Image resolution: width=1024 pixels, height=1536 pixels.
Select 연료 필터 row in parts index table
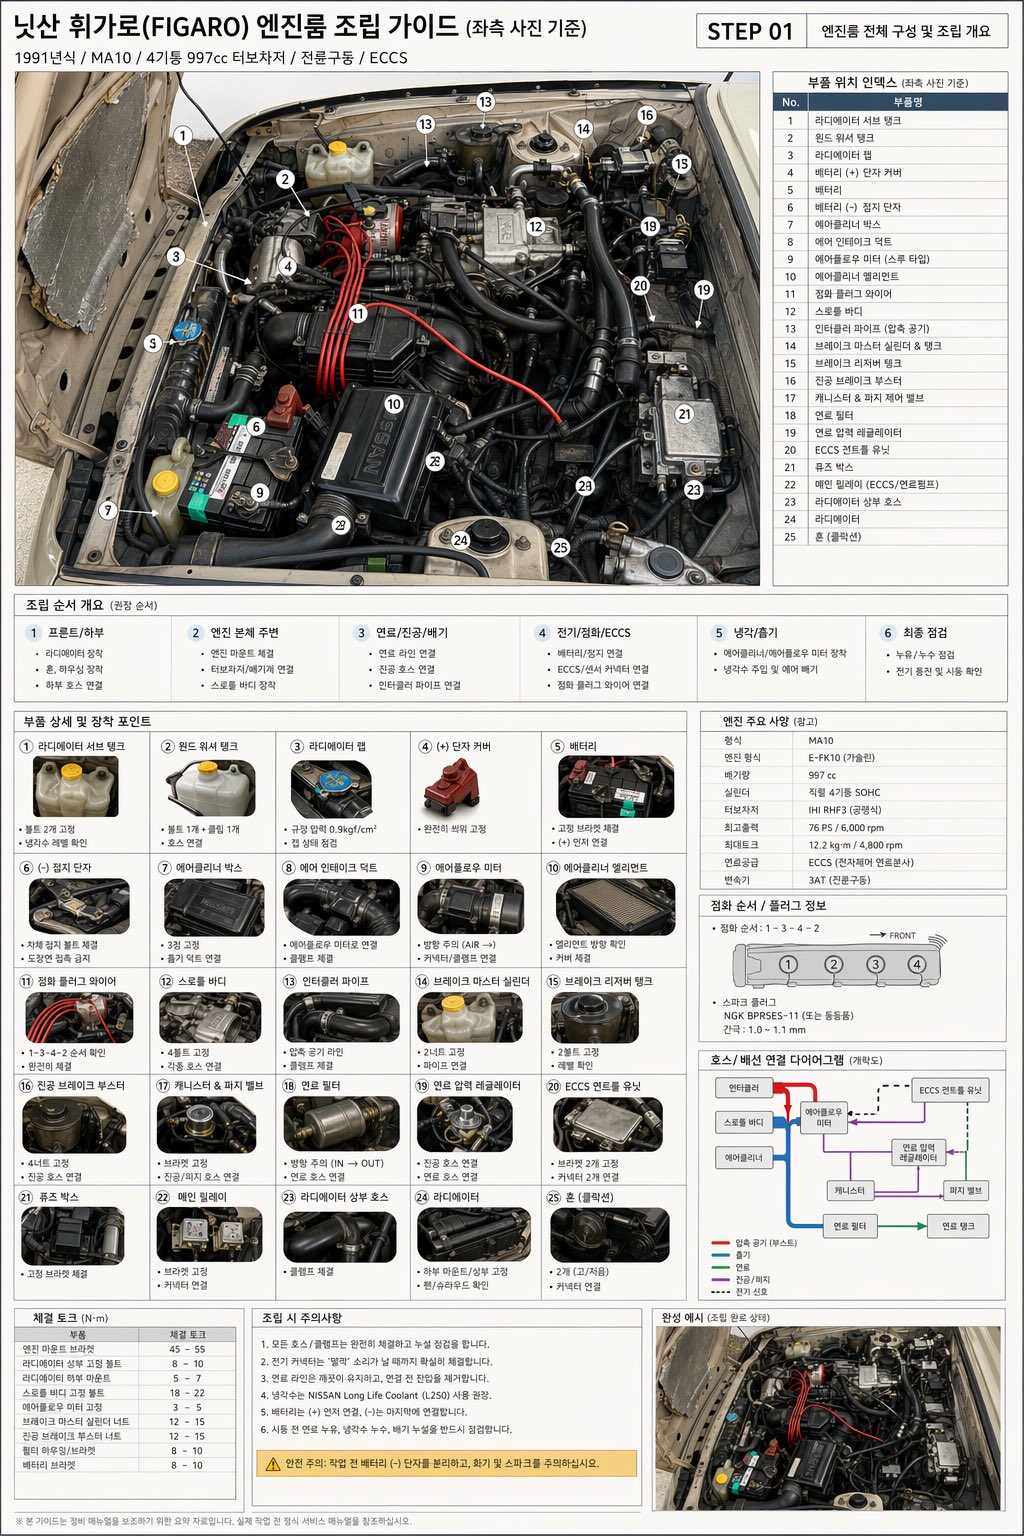tap(890, 415)
